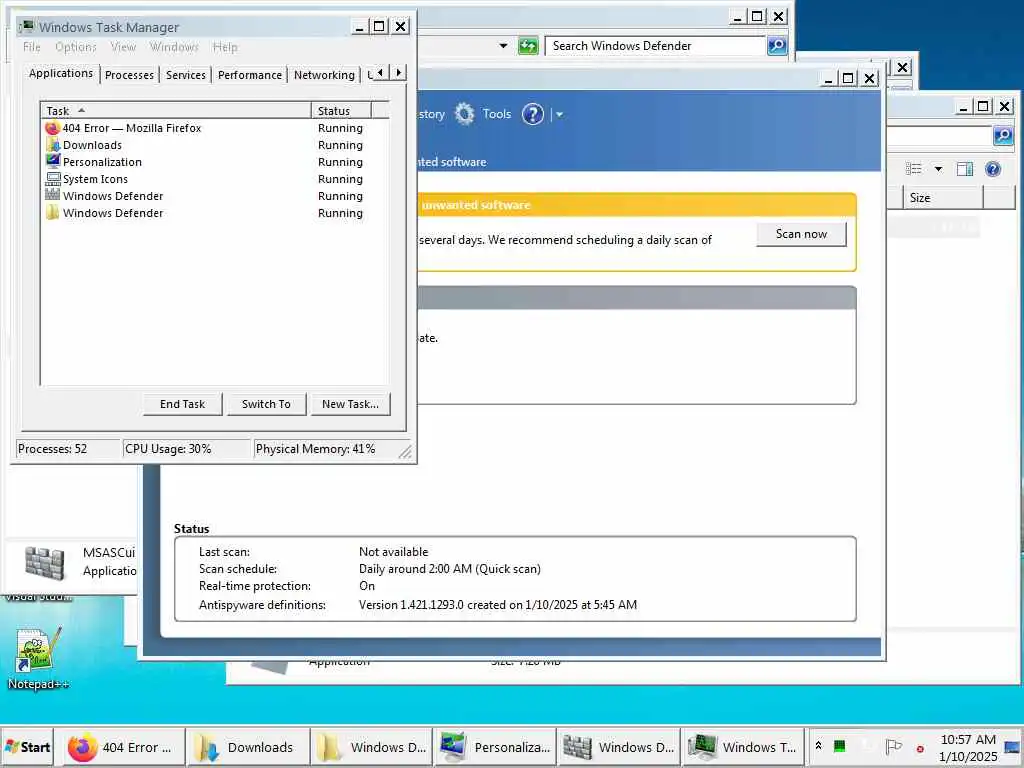
Task: Click the Task Manager title bar icon
Action: coord(26,26)
